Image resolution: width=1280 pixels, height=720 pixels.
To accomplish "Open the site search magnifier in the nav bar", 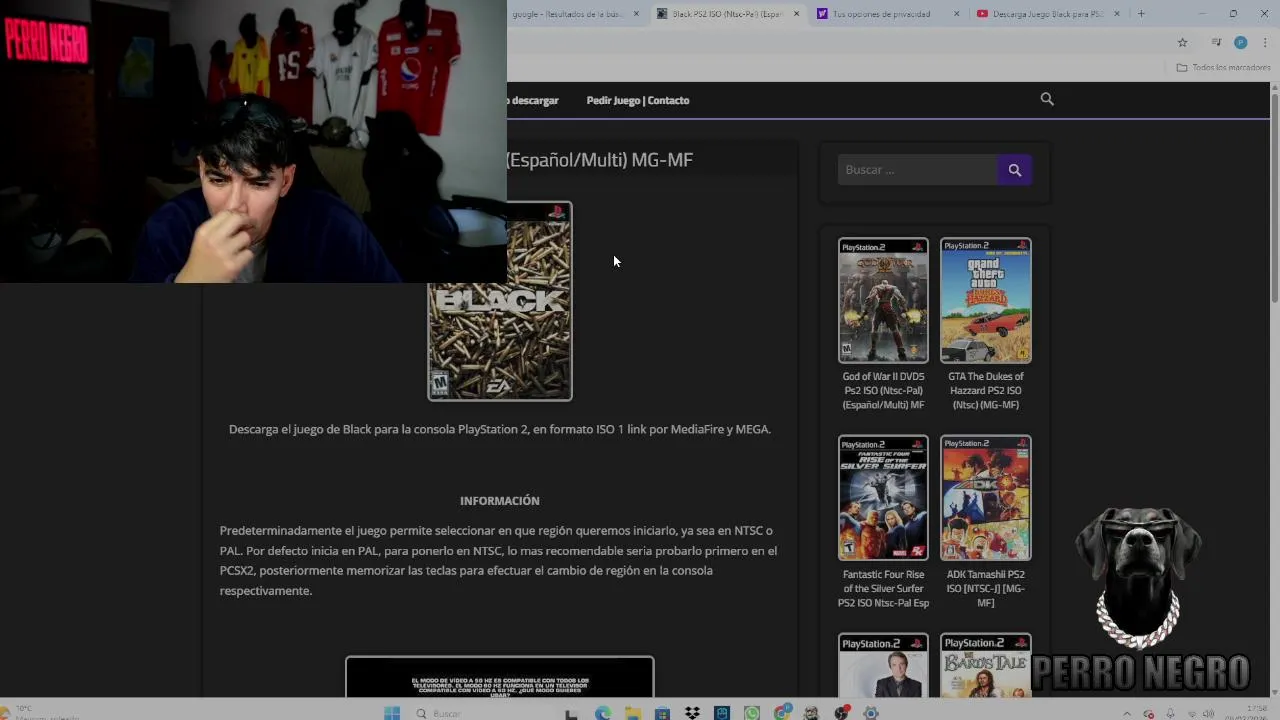I will coord(1047,99).
